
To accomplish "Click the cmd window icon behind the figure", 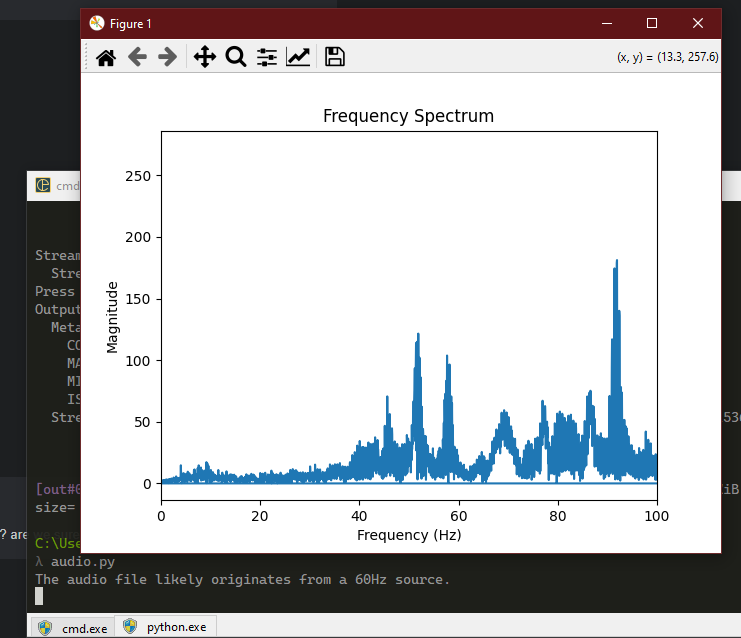I will click(43, 185).
